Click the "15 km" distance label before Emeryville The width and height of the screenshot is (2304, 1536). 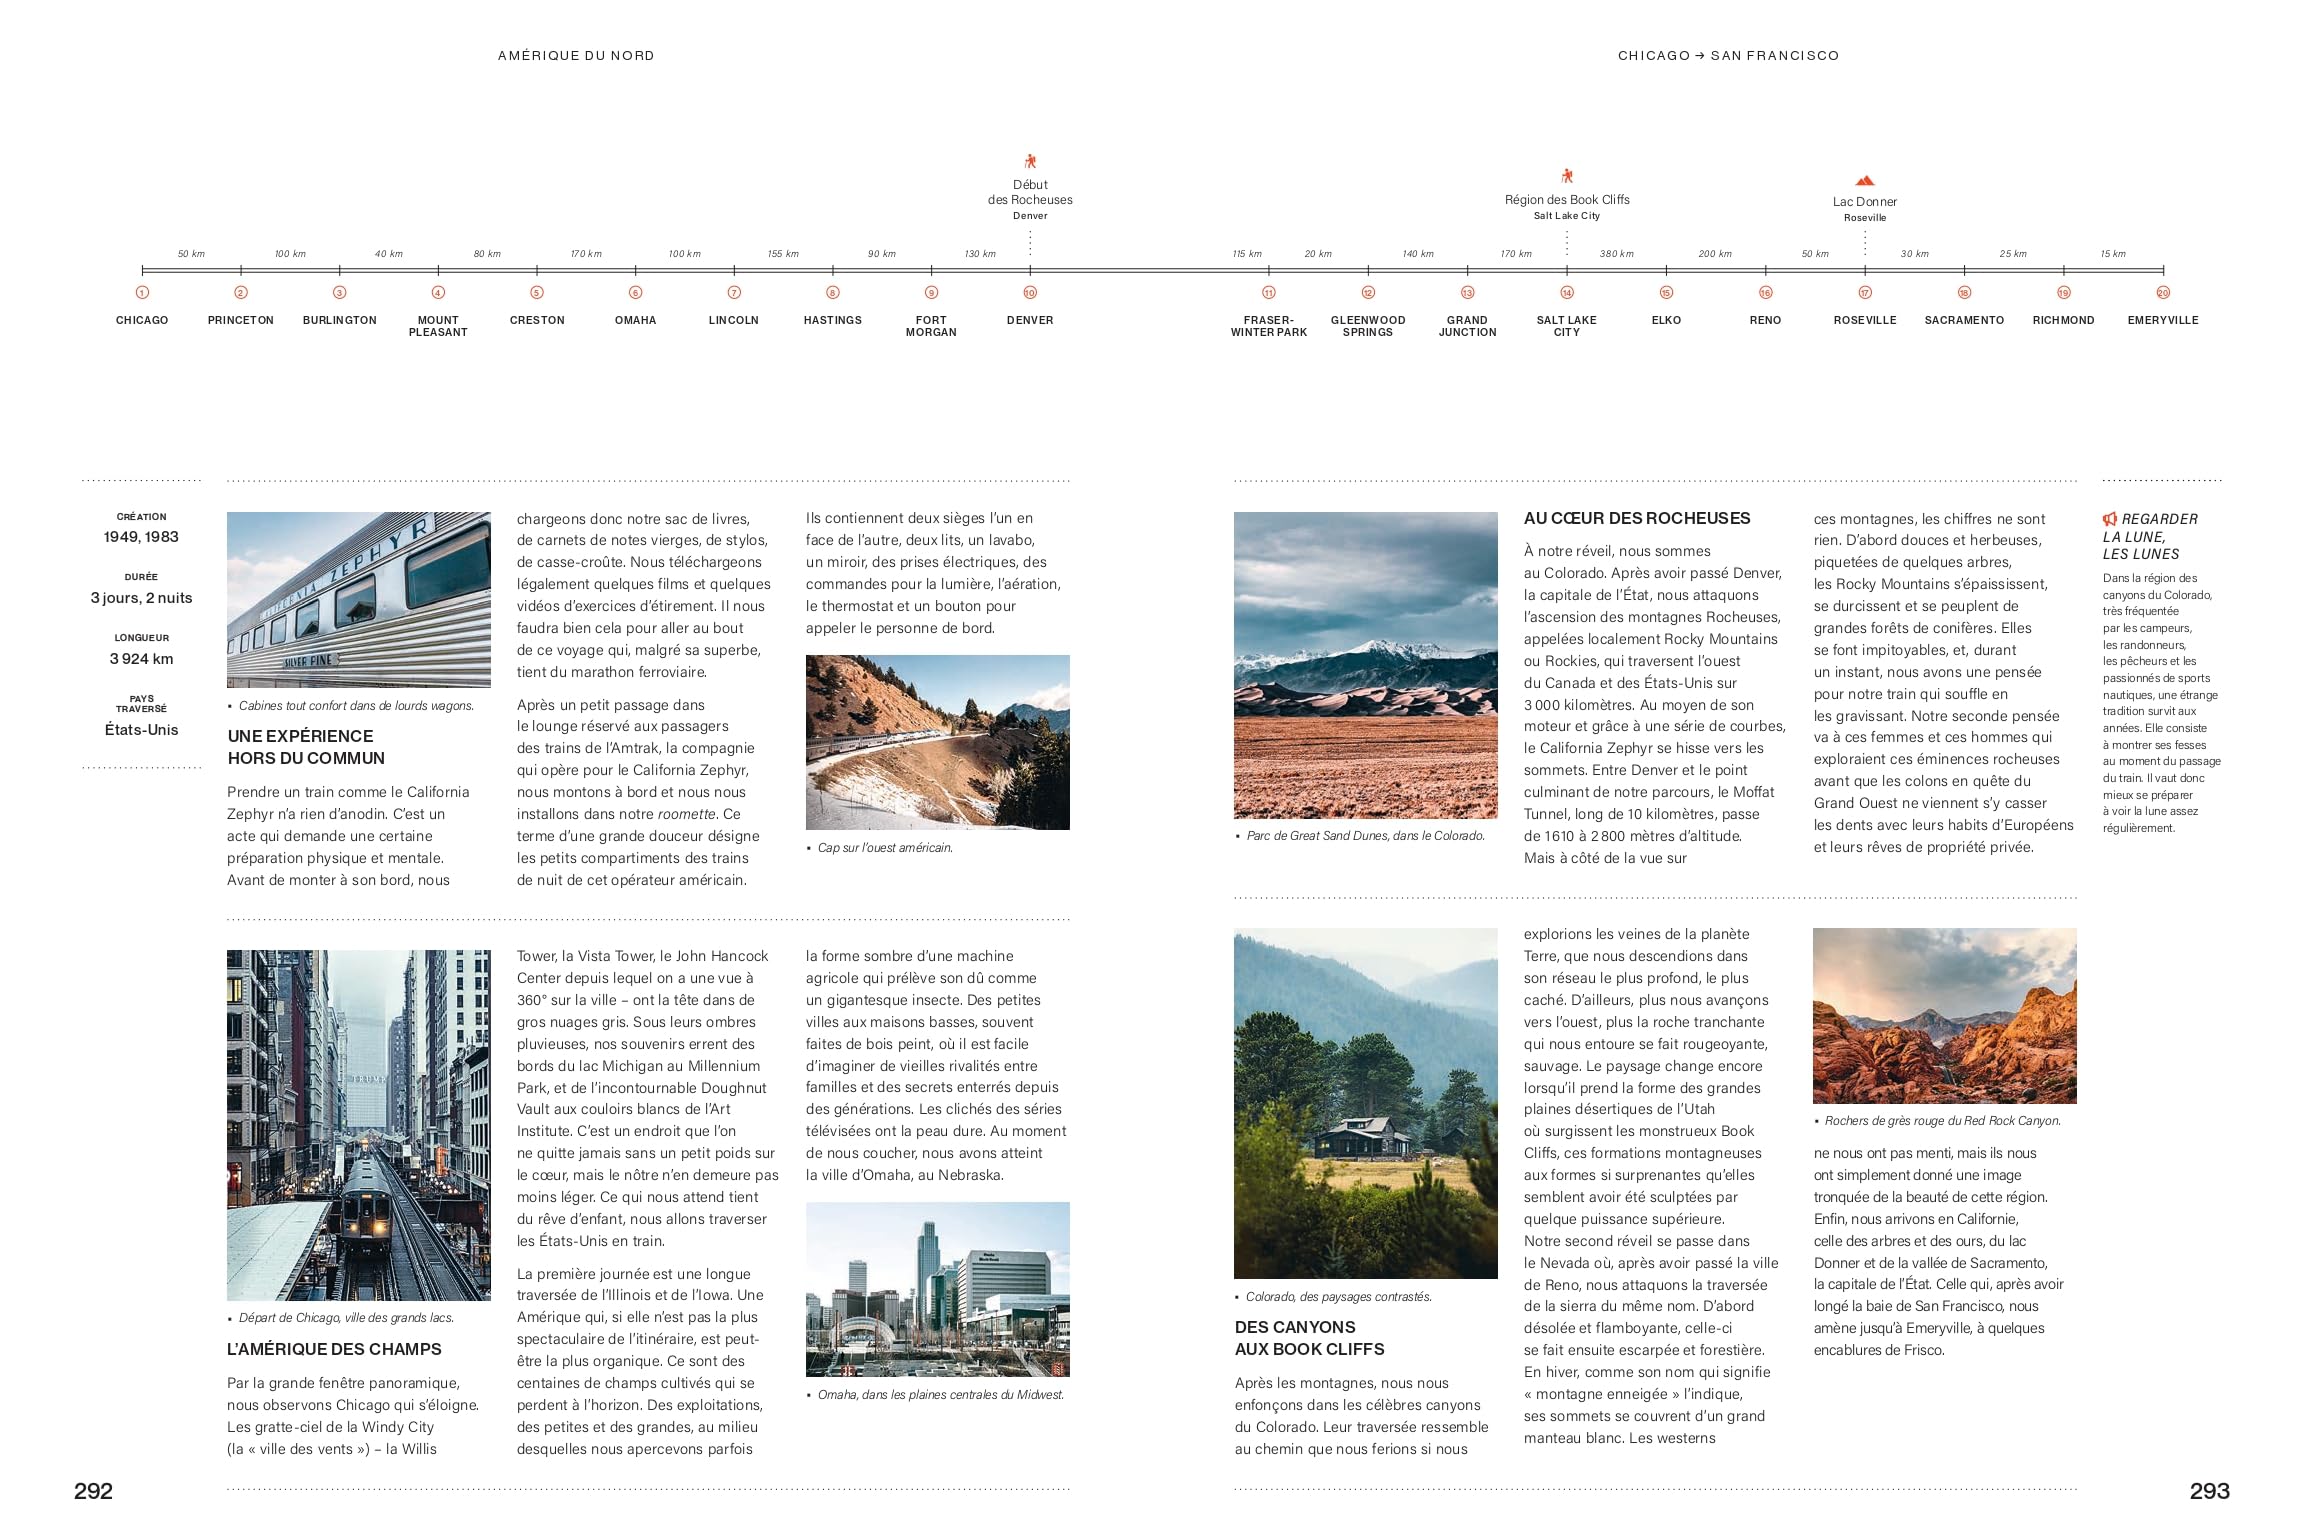[x=2113, y=254]
